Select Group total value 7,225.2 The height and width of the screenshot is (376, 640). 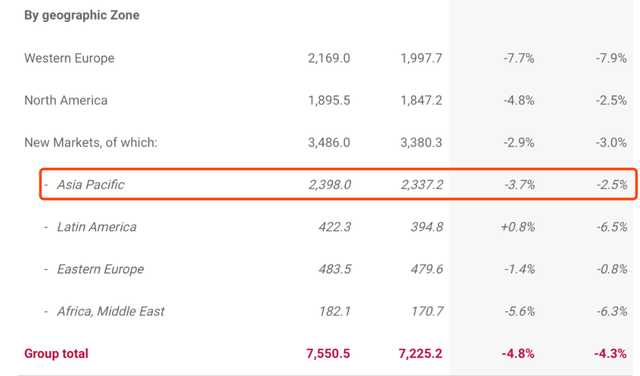pos(420,354)
